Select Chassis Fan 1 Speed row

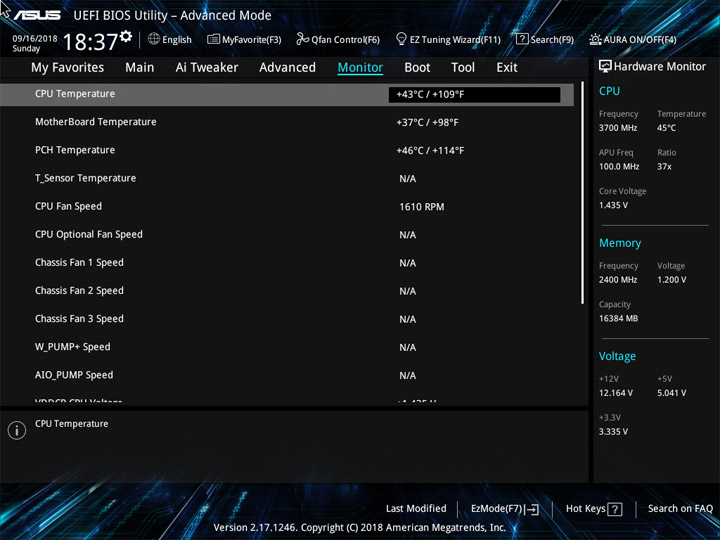[287, 263]
